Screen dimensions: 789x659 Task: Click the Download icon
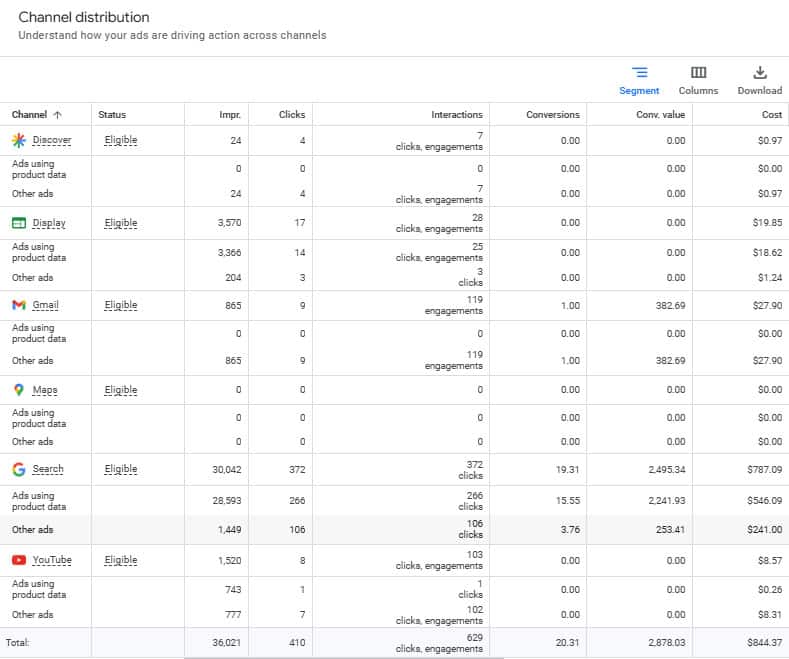coord(759,73)
